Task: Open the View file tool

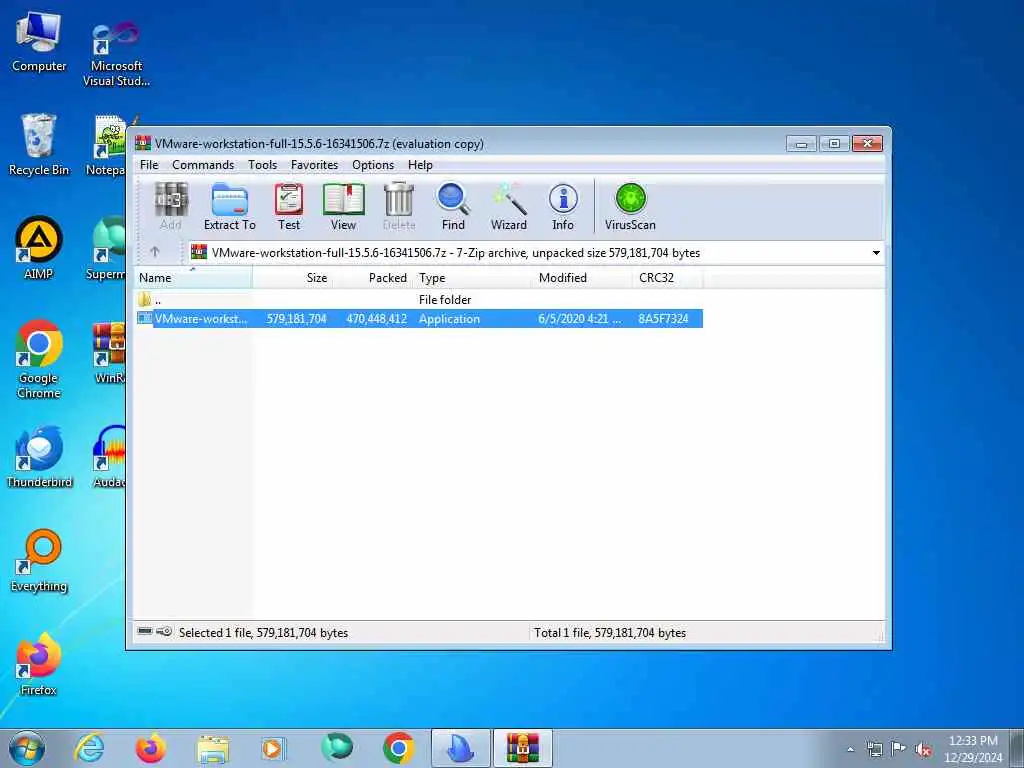Action: click(x=344, y=206)
